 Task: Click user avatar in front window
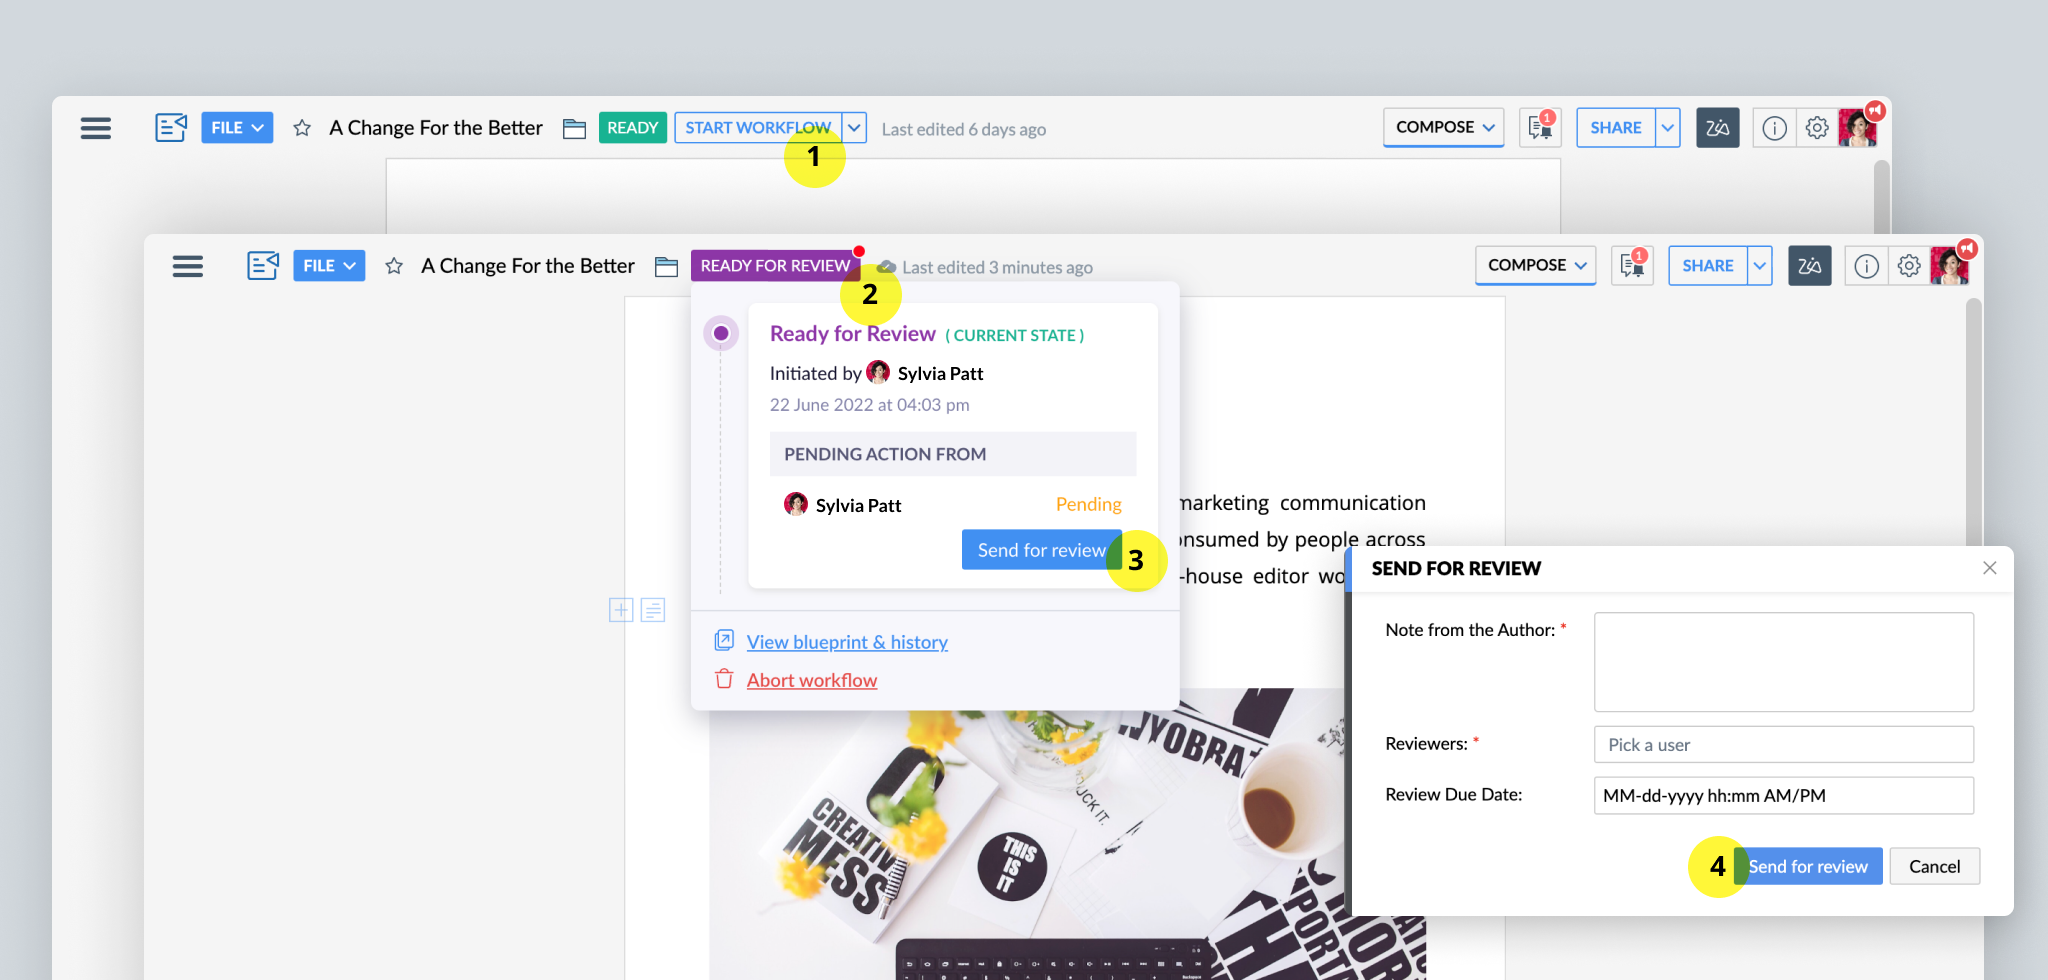pos(1949,266)
